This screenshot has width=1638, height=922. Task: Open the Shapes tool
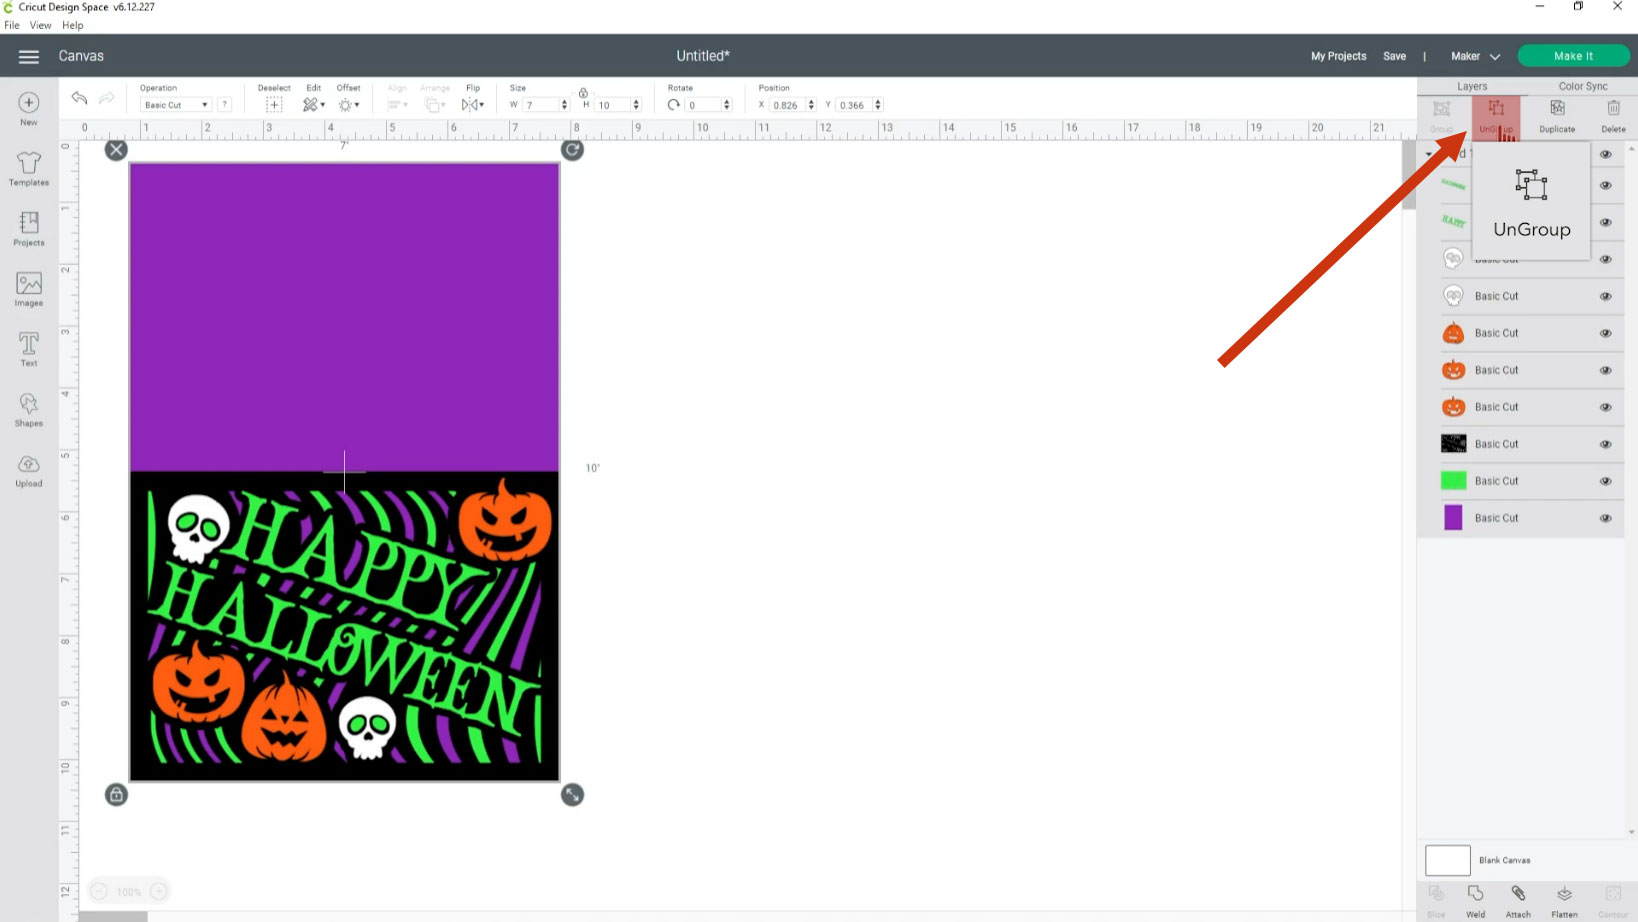coord(28,409)
